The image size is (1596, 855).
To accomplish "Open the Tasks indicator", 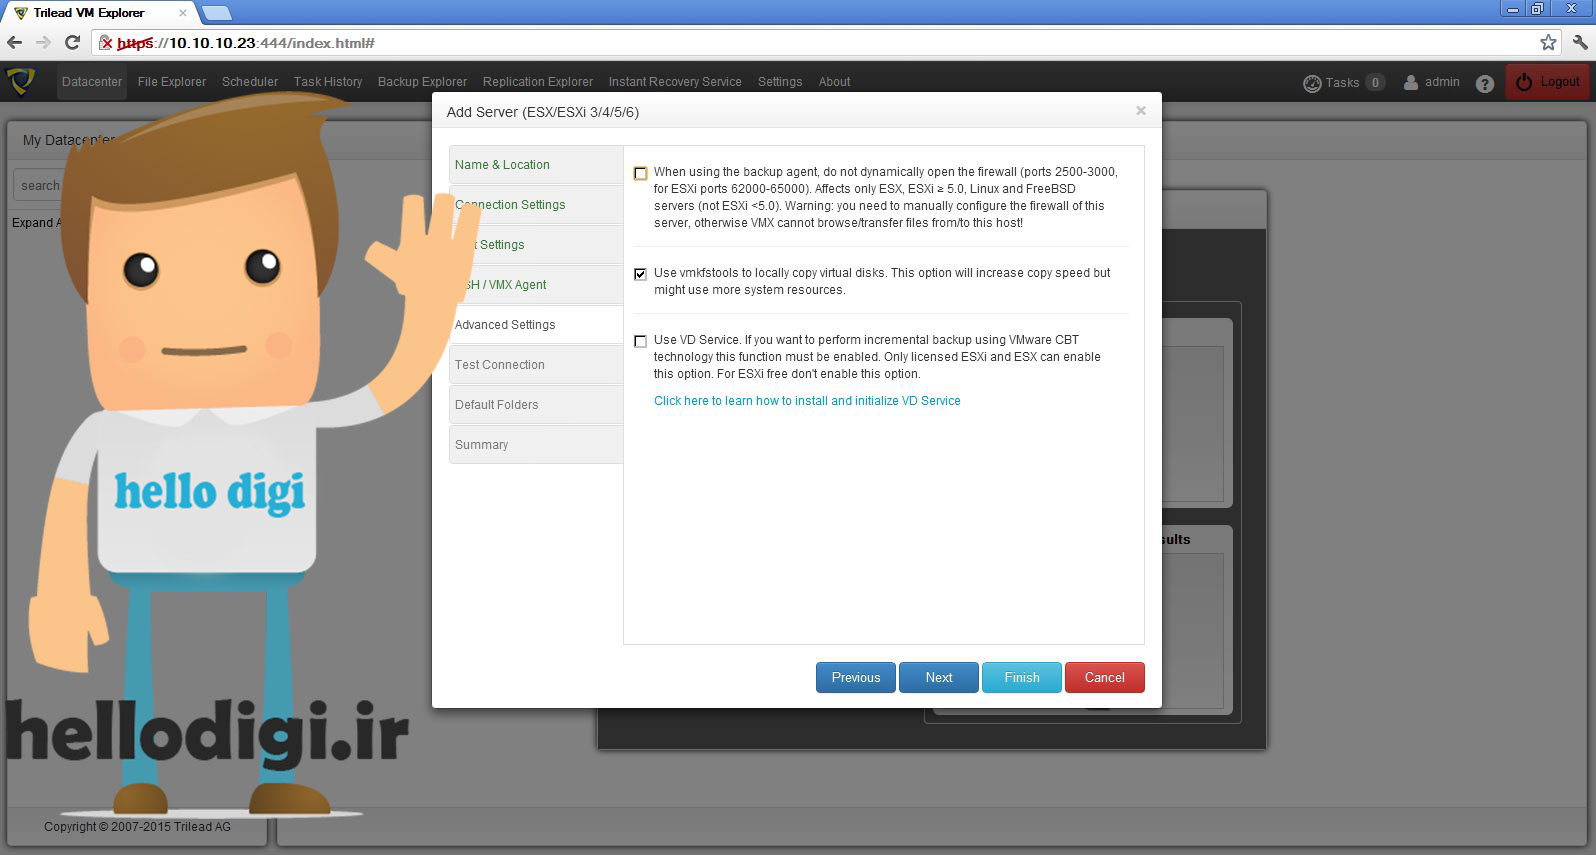I will click(x=1344, y=83).
